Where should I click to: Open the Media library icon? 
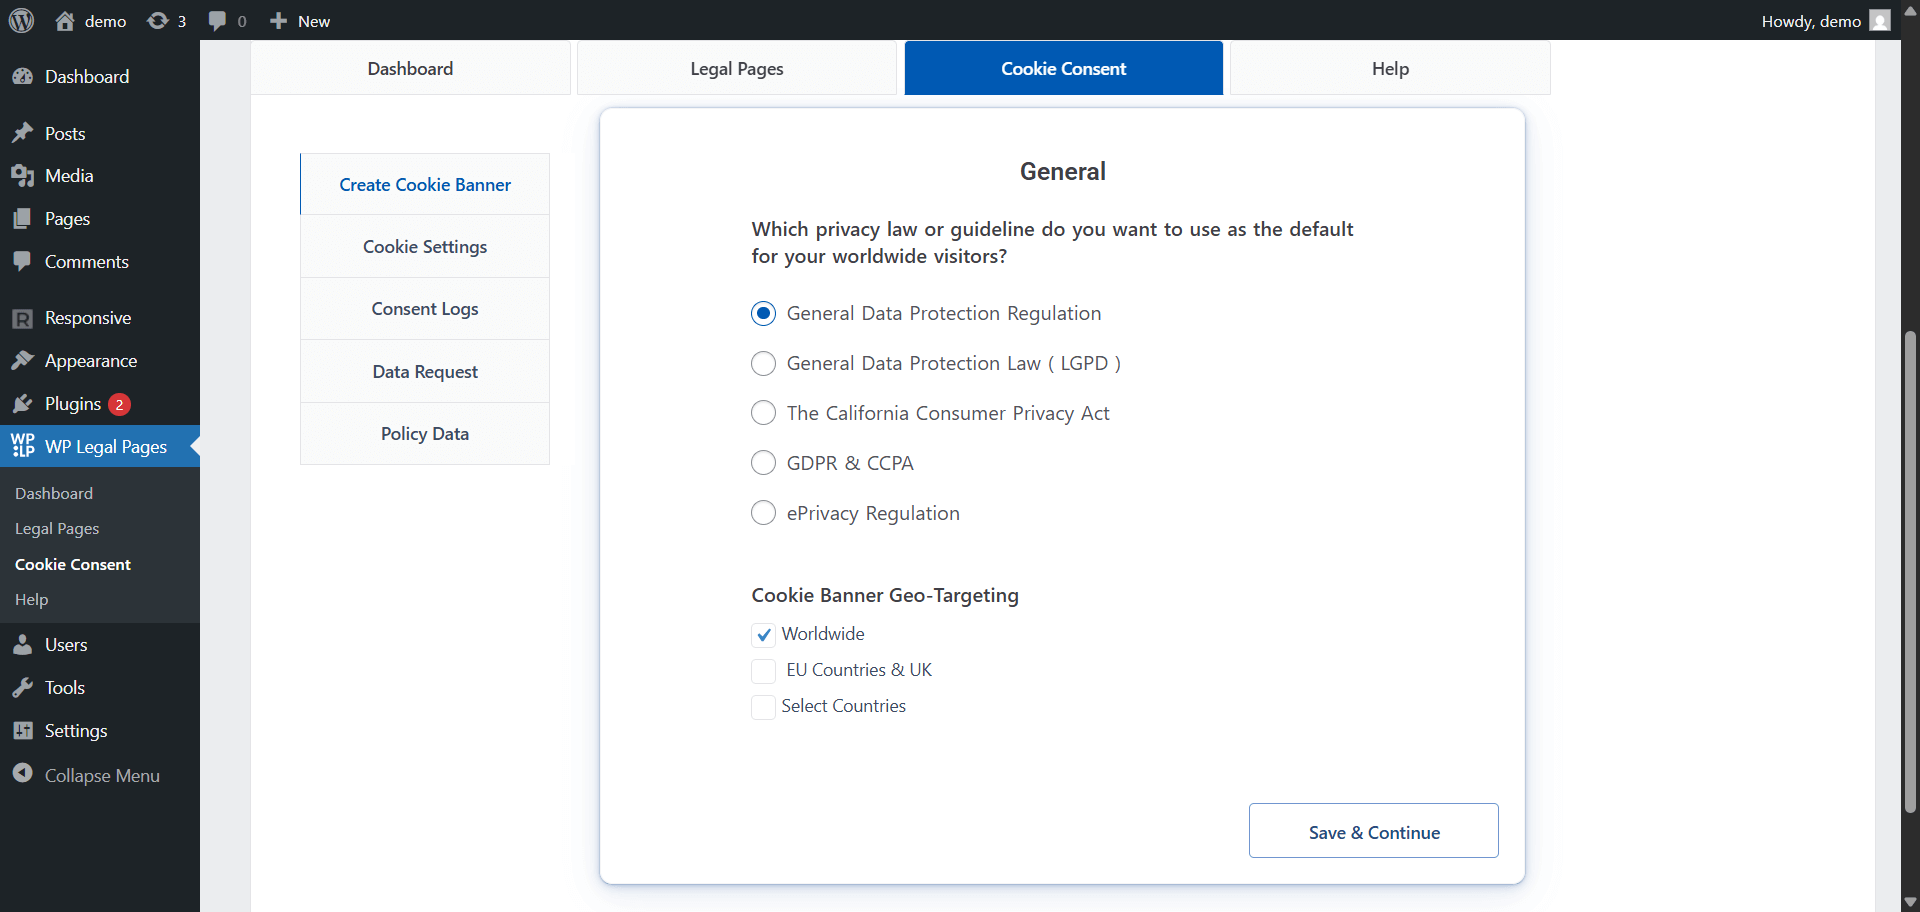[23, 176]
